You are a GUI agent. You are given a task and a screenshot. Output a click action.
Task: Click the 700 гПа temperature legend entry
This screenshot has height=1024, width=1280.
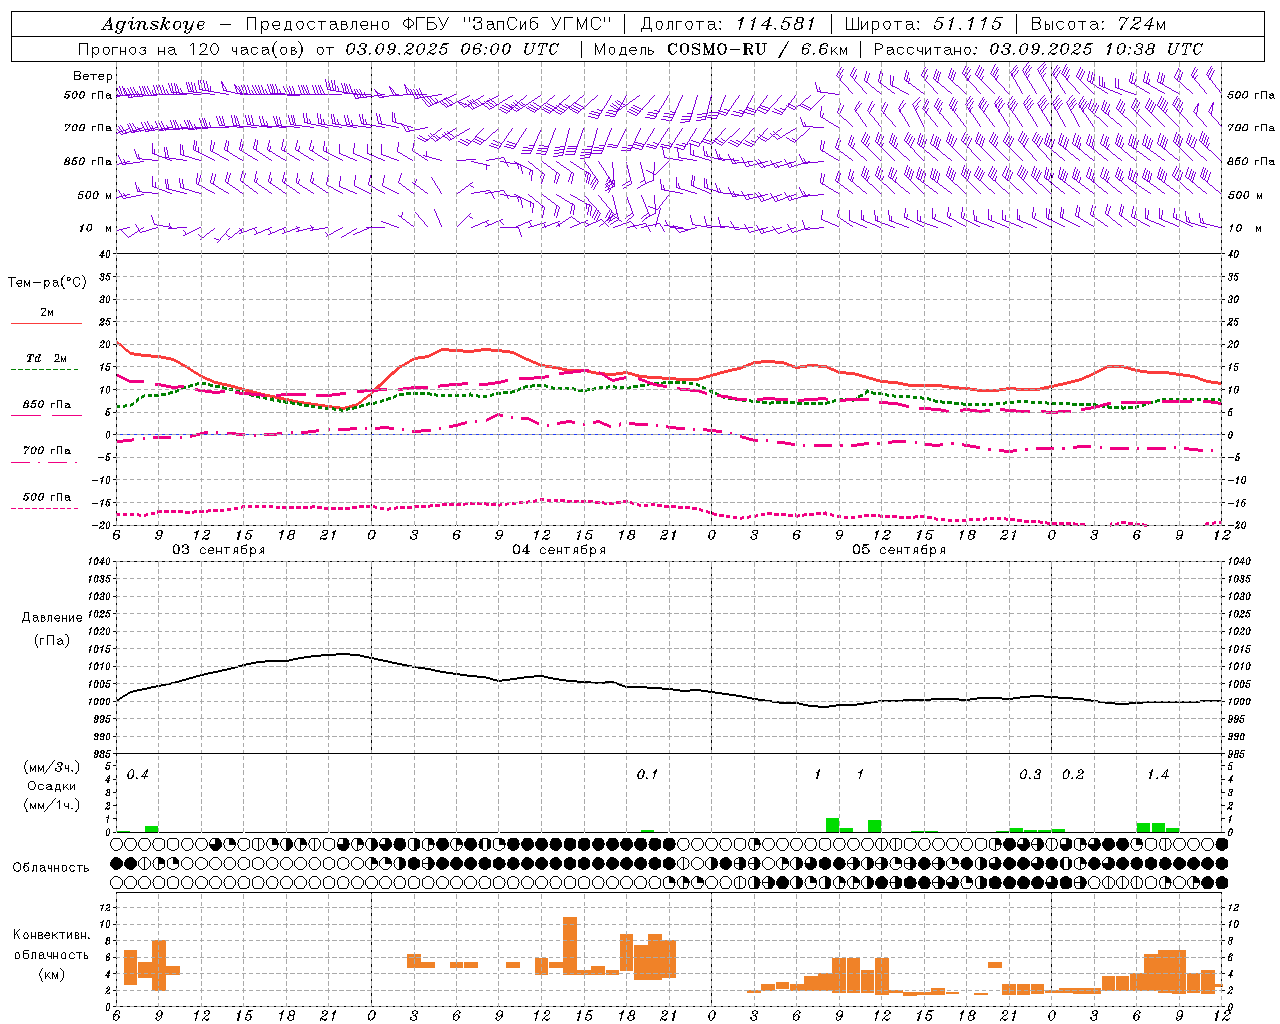47,451
